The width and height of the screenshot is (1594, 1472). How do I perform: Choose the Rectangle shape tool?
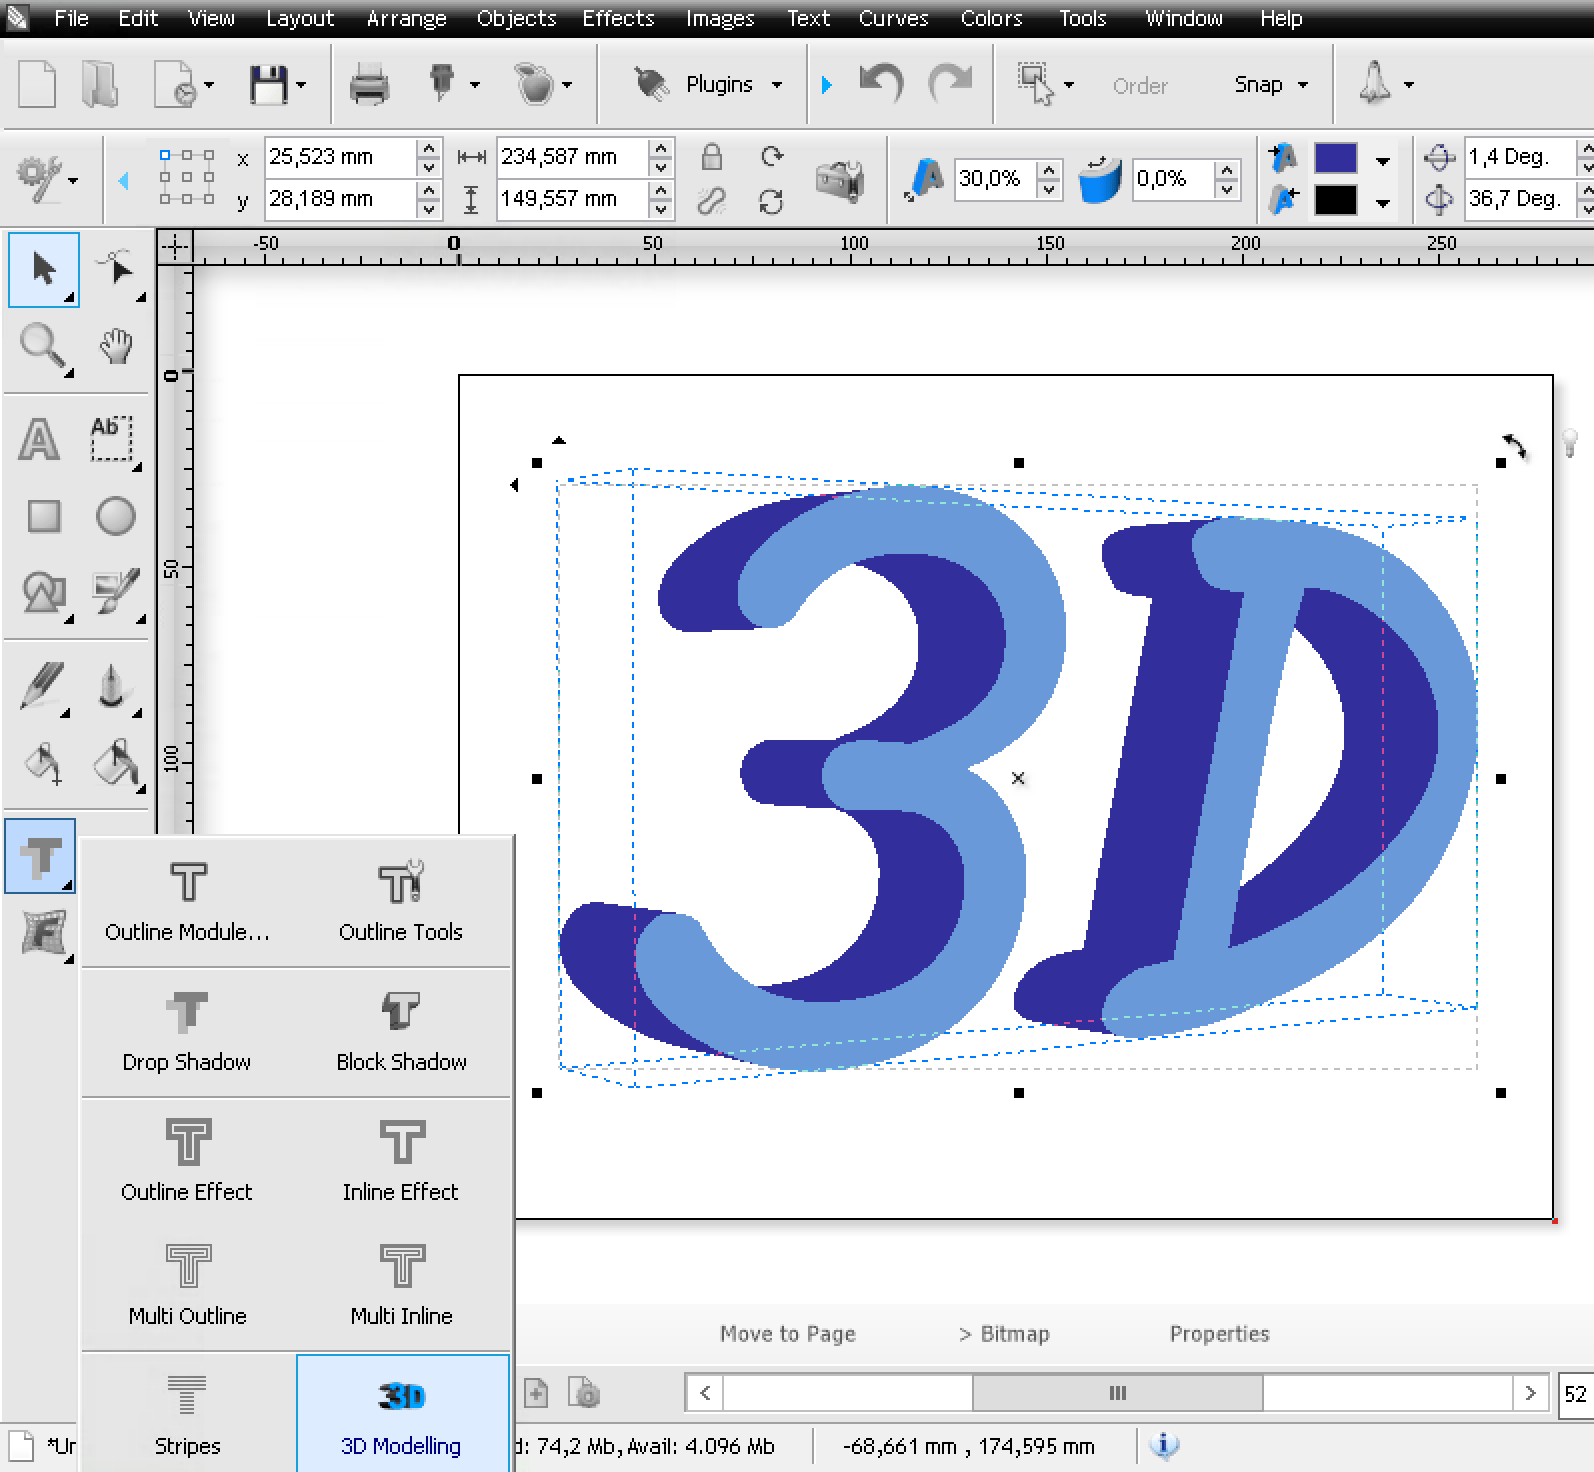tap(44, 516)
